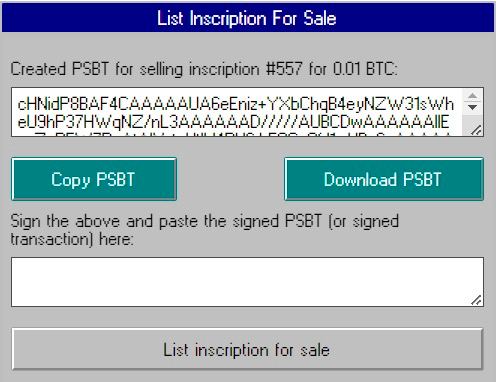Click the Copy PSBT button
The height and width of the screenshot is (382, 496).
click(x=94, y=179)
